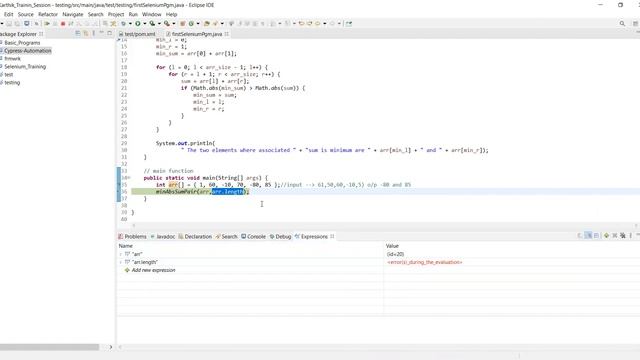This screenshot has height=360, width=640.
Task: Close the firstSeleniumPgm.java editor tab
Action: 227,34
